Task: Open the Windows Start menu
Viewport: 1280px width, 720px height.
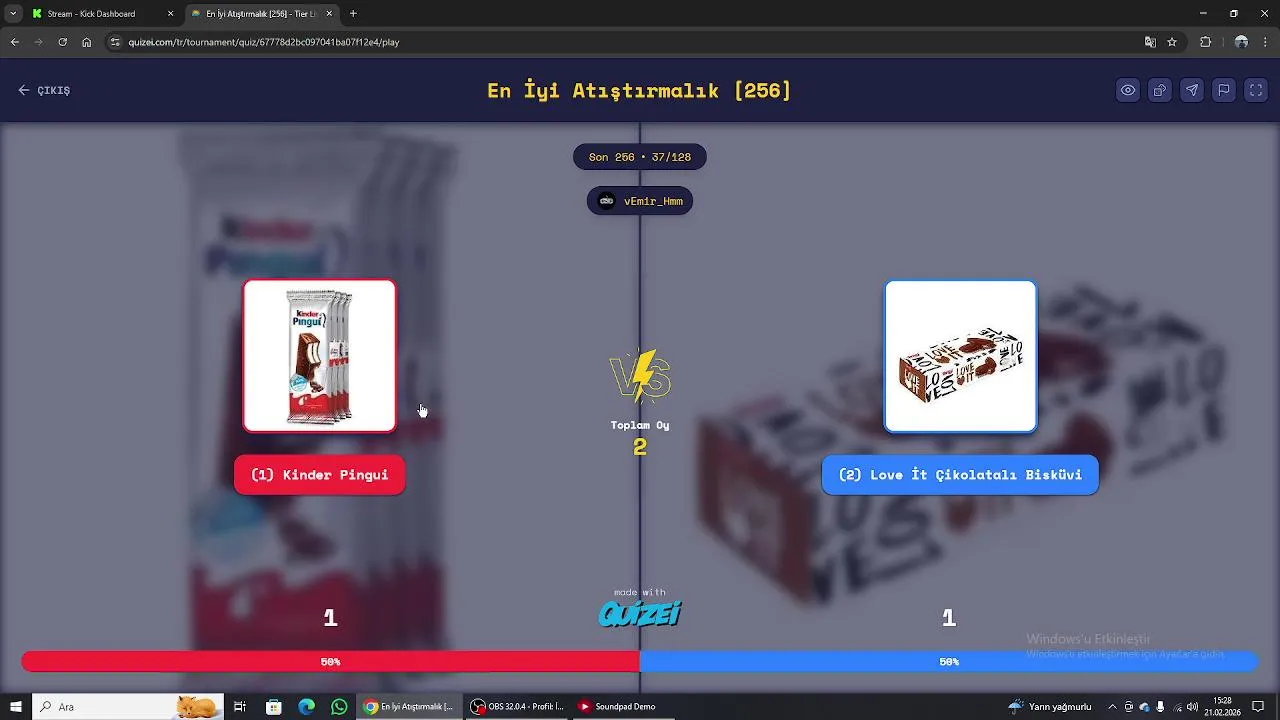Action: 15,707
